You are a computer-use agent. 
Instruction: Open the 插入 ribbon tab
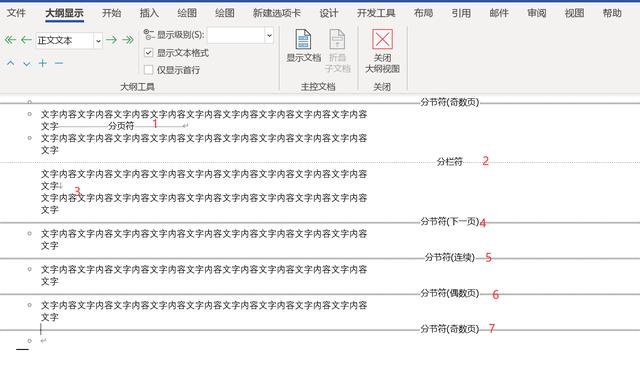click(x=149, y=13)
